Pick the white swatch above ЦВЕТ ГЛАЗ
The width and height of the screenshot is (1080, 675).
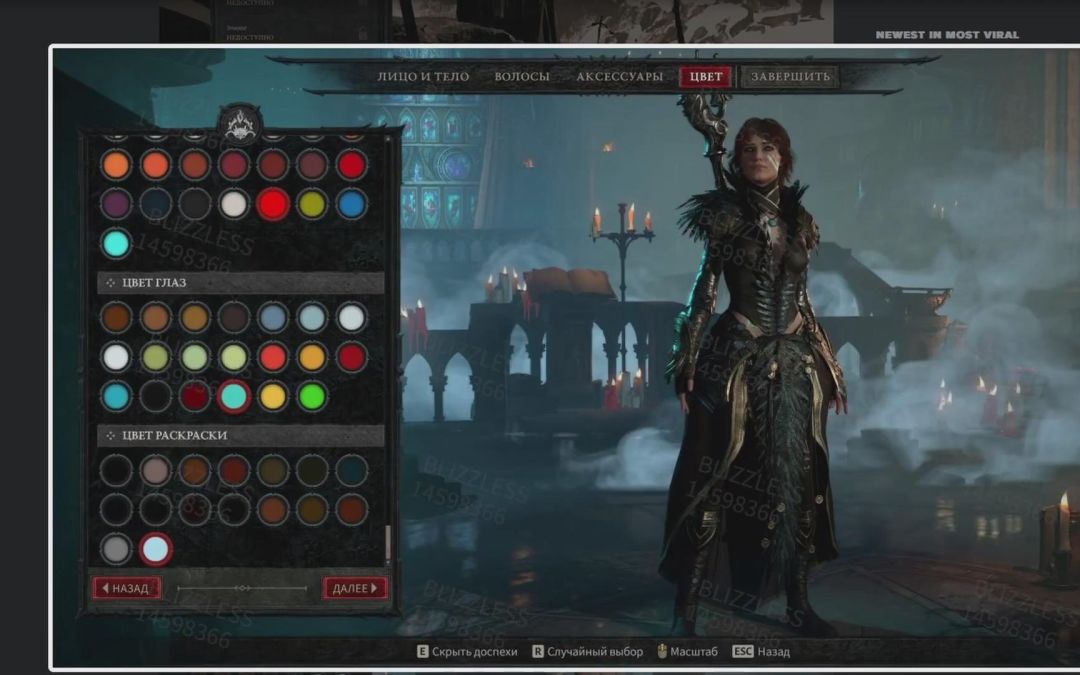(x=233, y=204)
